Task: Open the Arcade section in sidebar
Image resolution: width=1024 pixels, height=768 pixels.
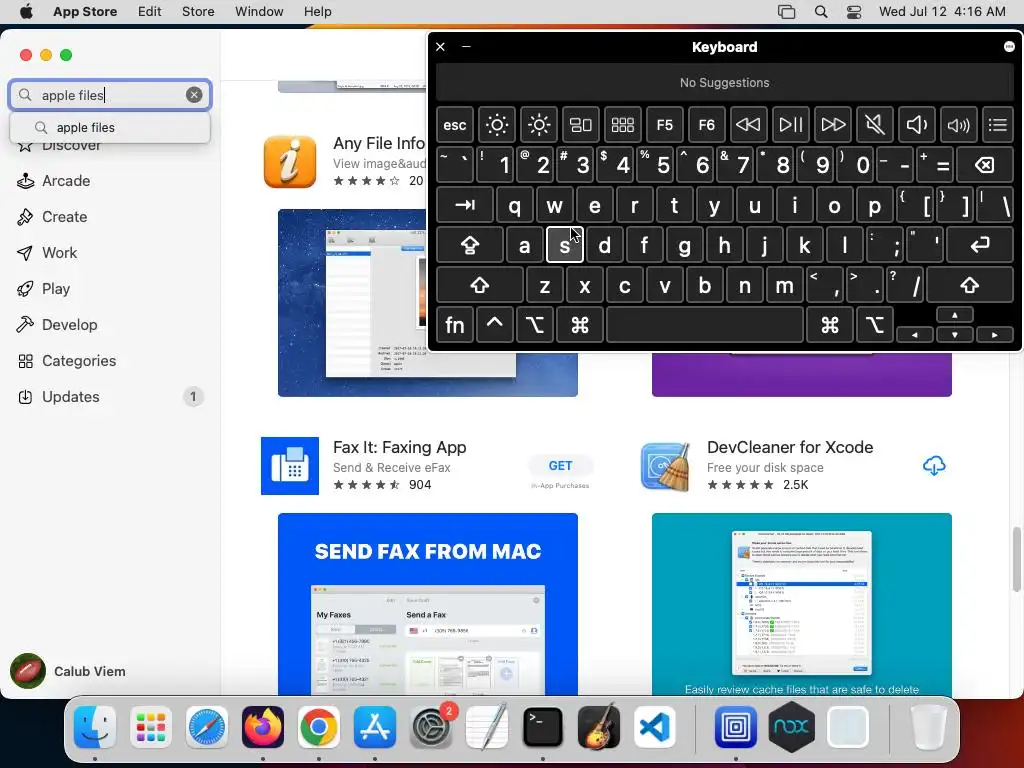Action: (66, 181)
